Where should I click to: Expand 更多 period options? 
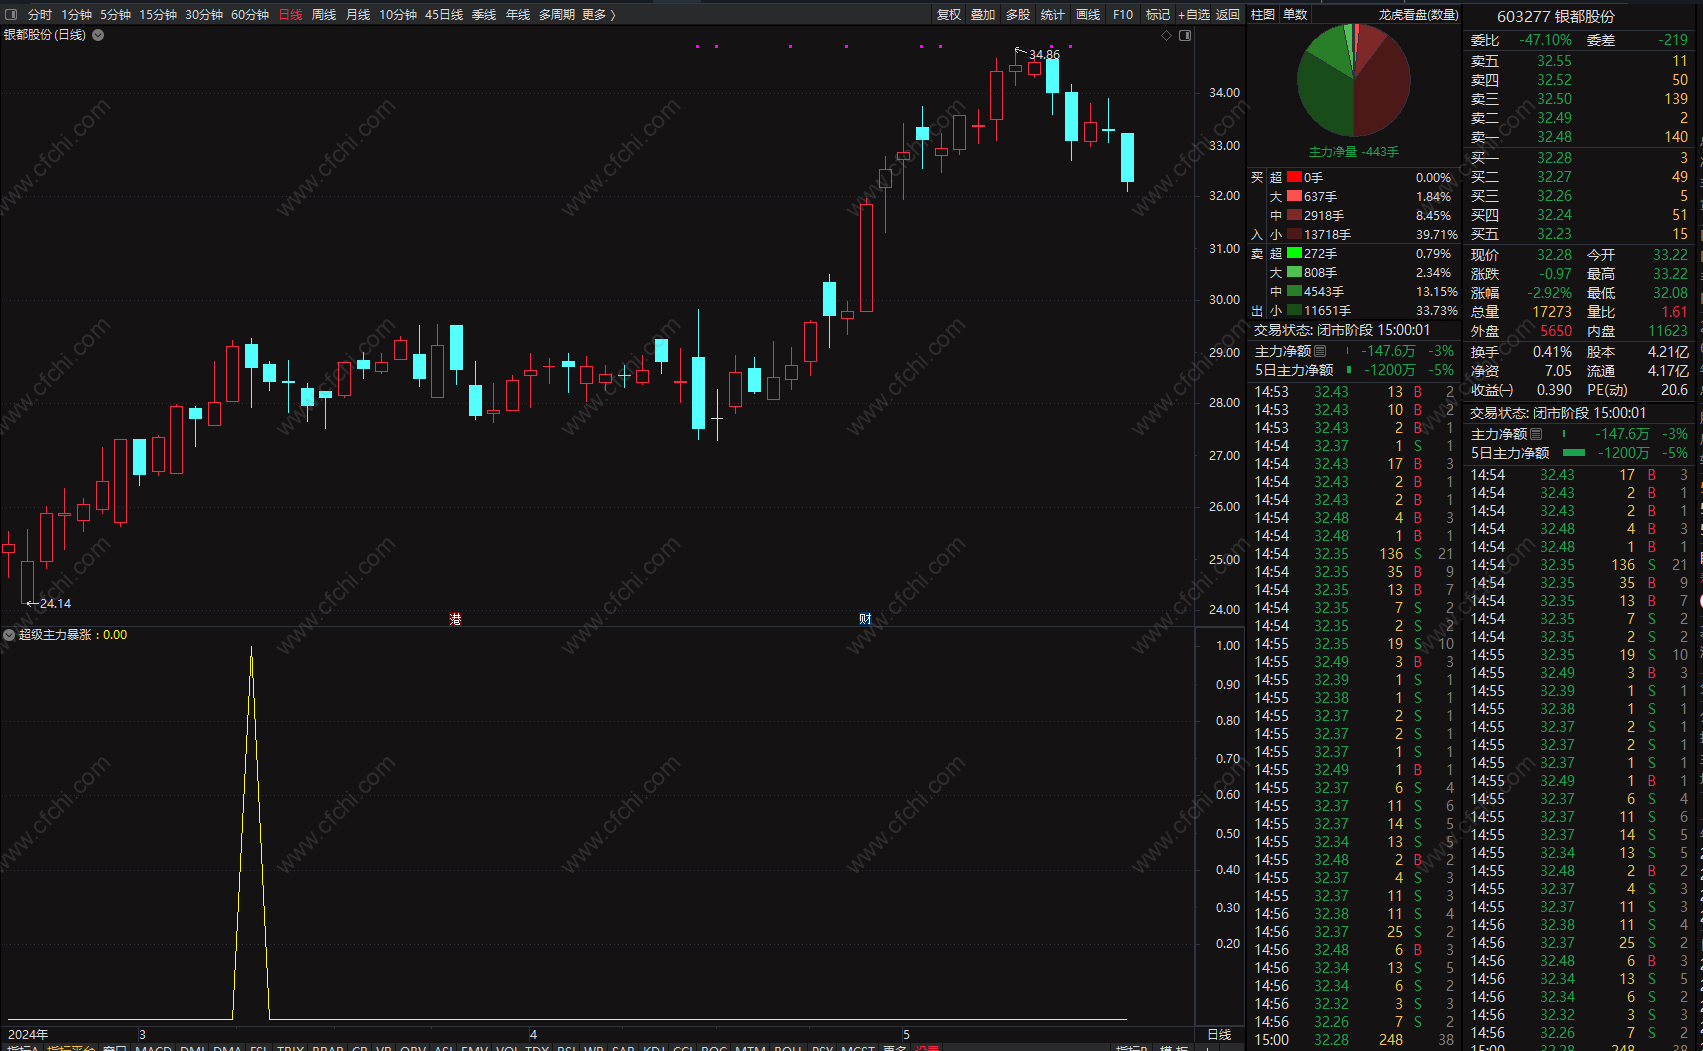599,15
